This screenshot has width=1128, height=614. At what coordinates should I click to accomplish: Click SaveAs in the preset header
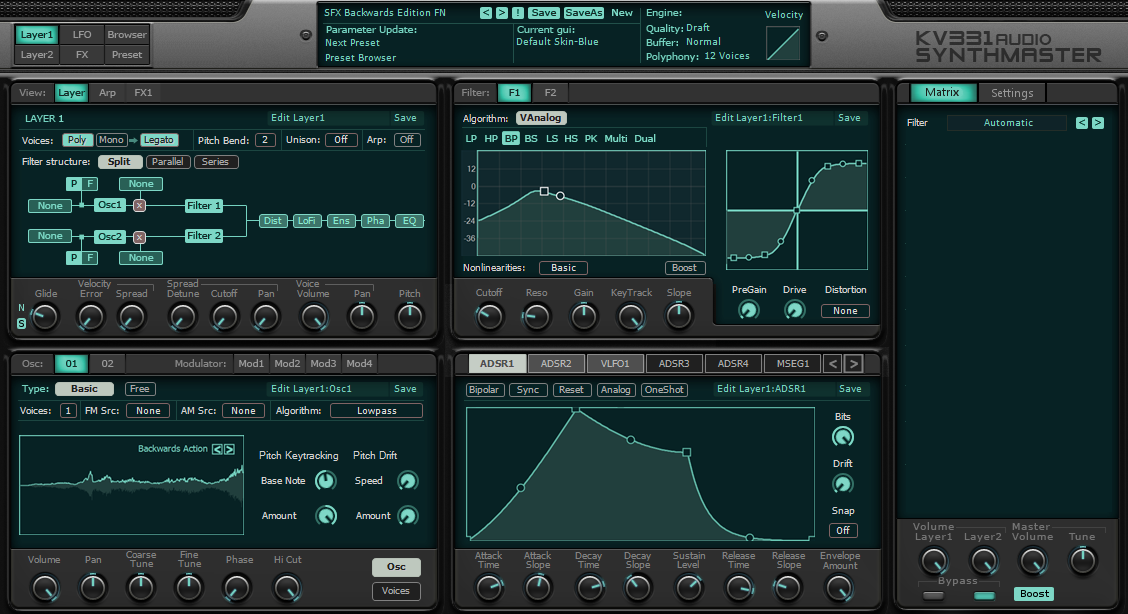(x=583, y=13)
